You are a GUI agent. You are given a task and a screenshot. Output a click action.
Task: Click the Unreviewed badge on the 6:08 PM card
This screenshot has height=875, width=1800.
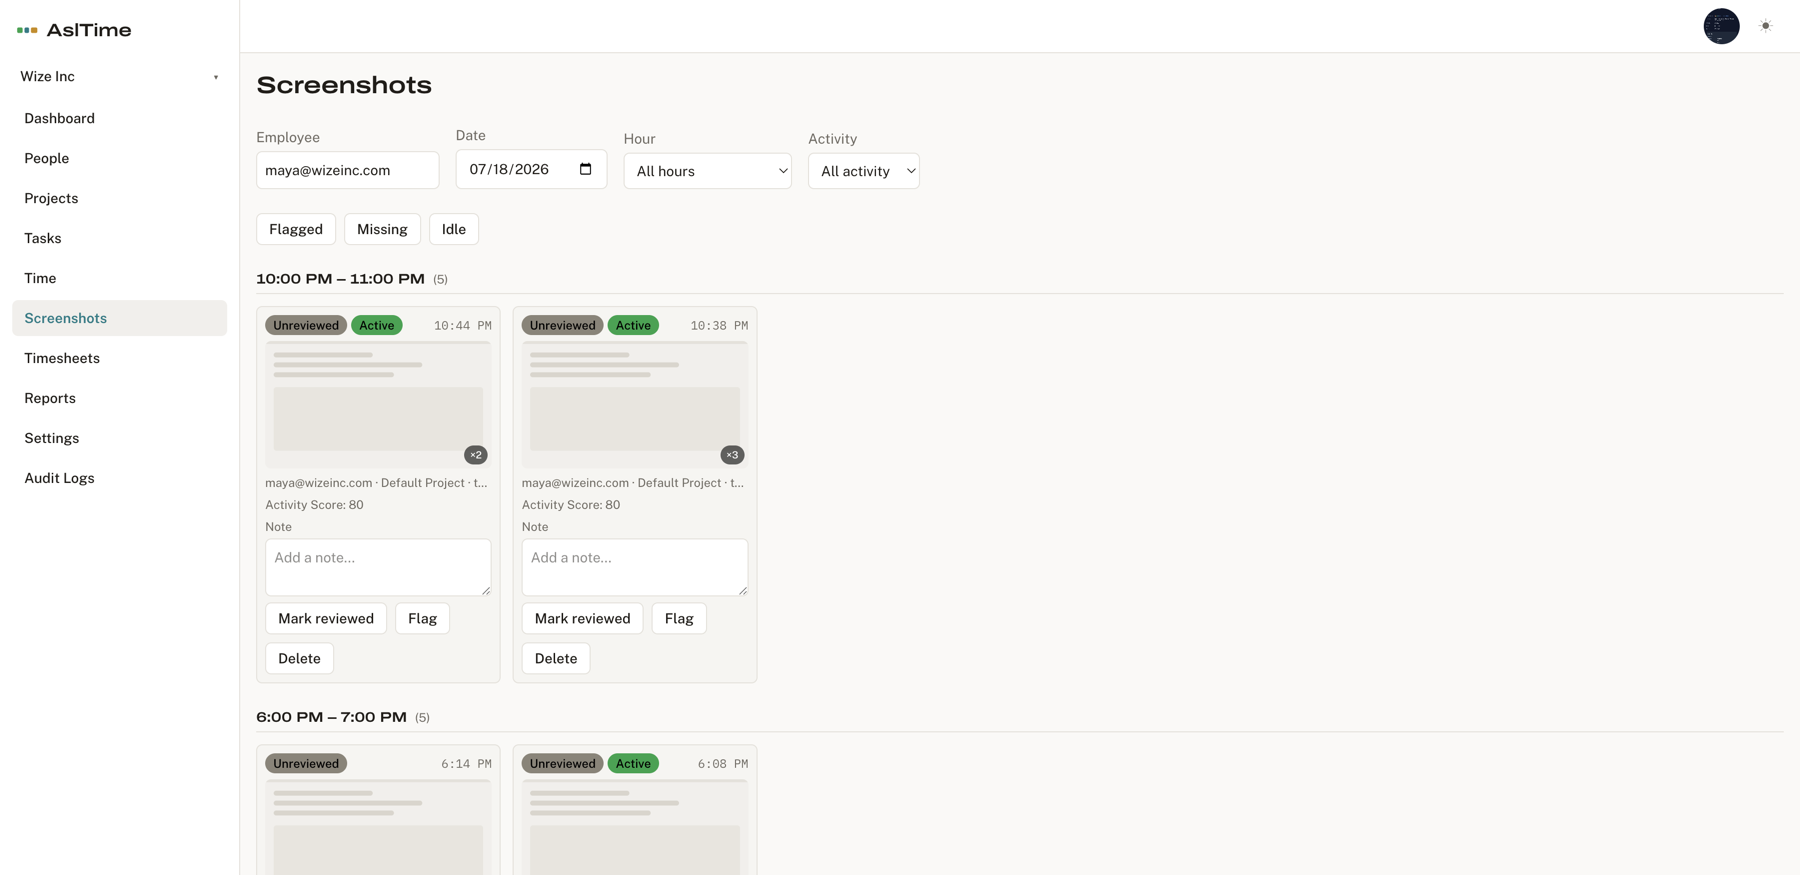coord(562,763)
